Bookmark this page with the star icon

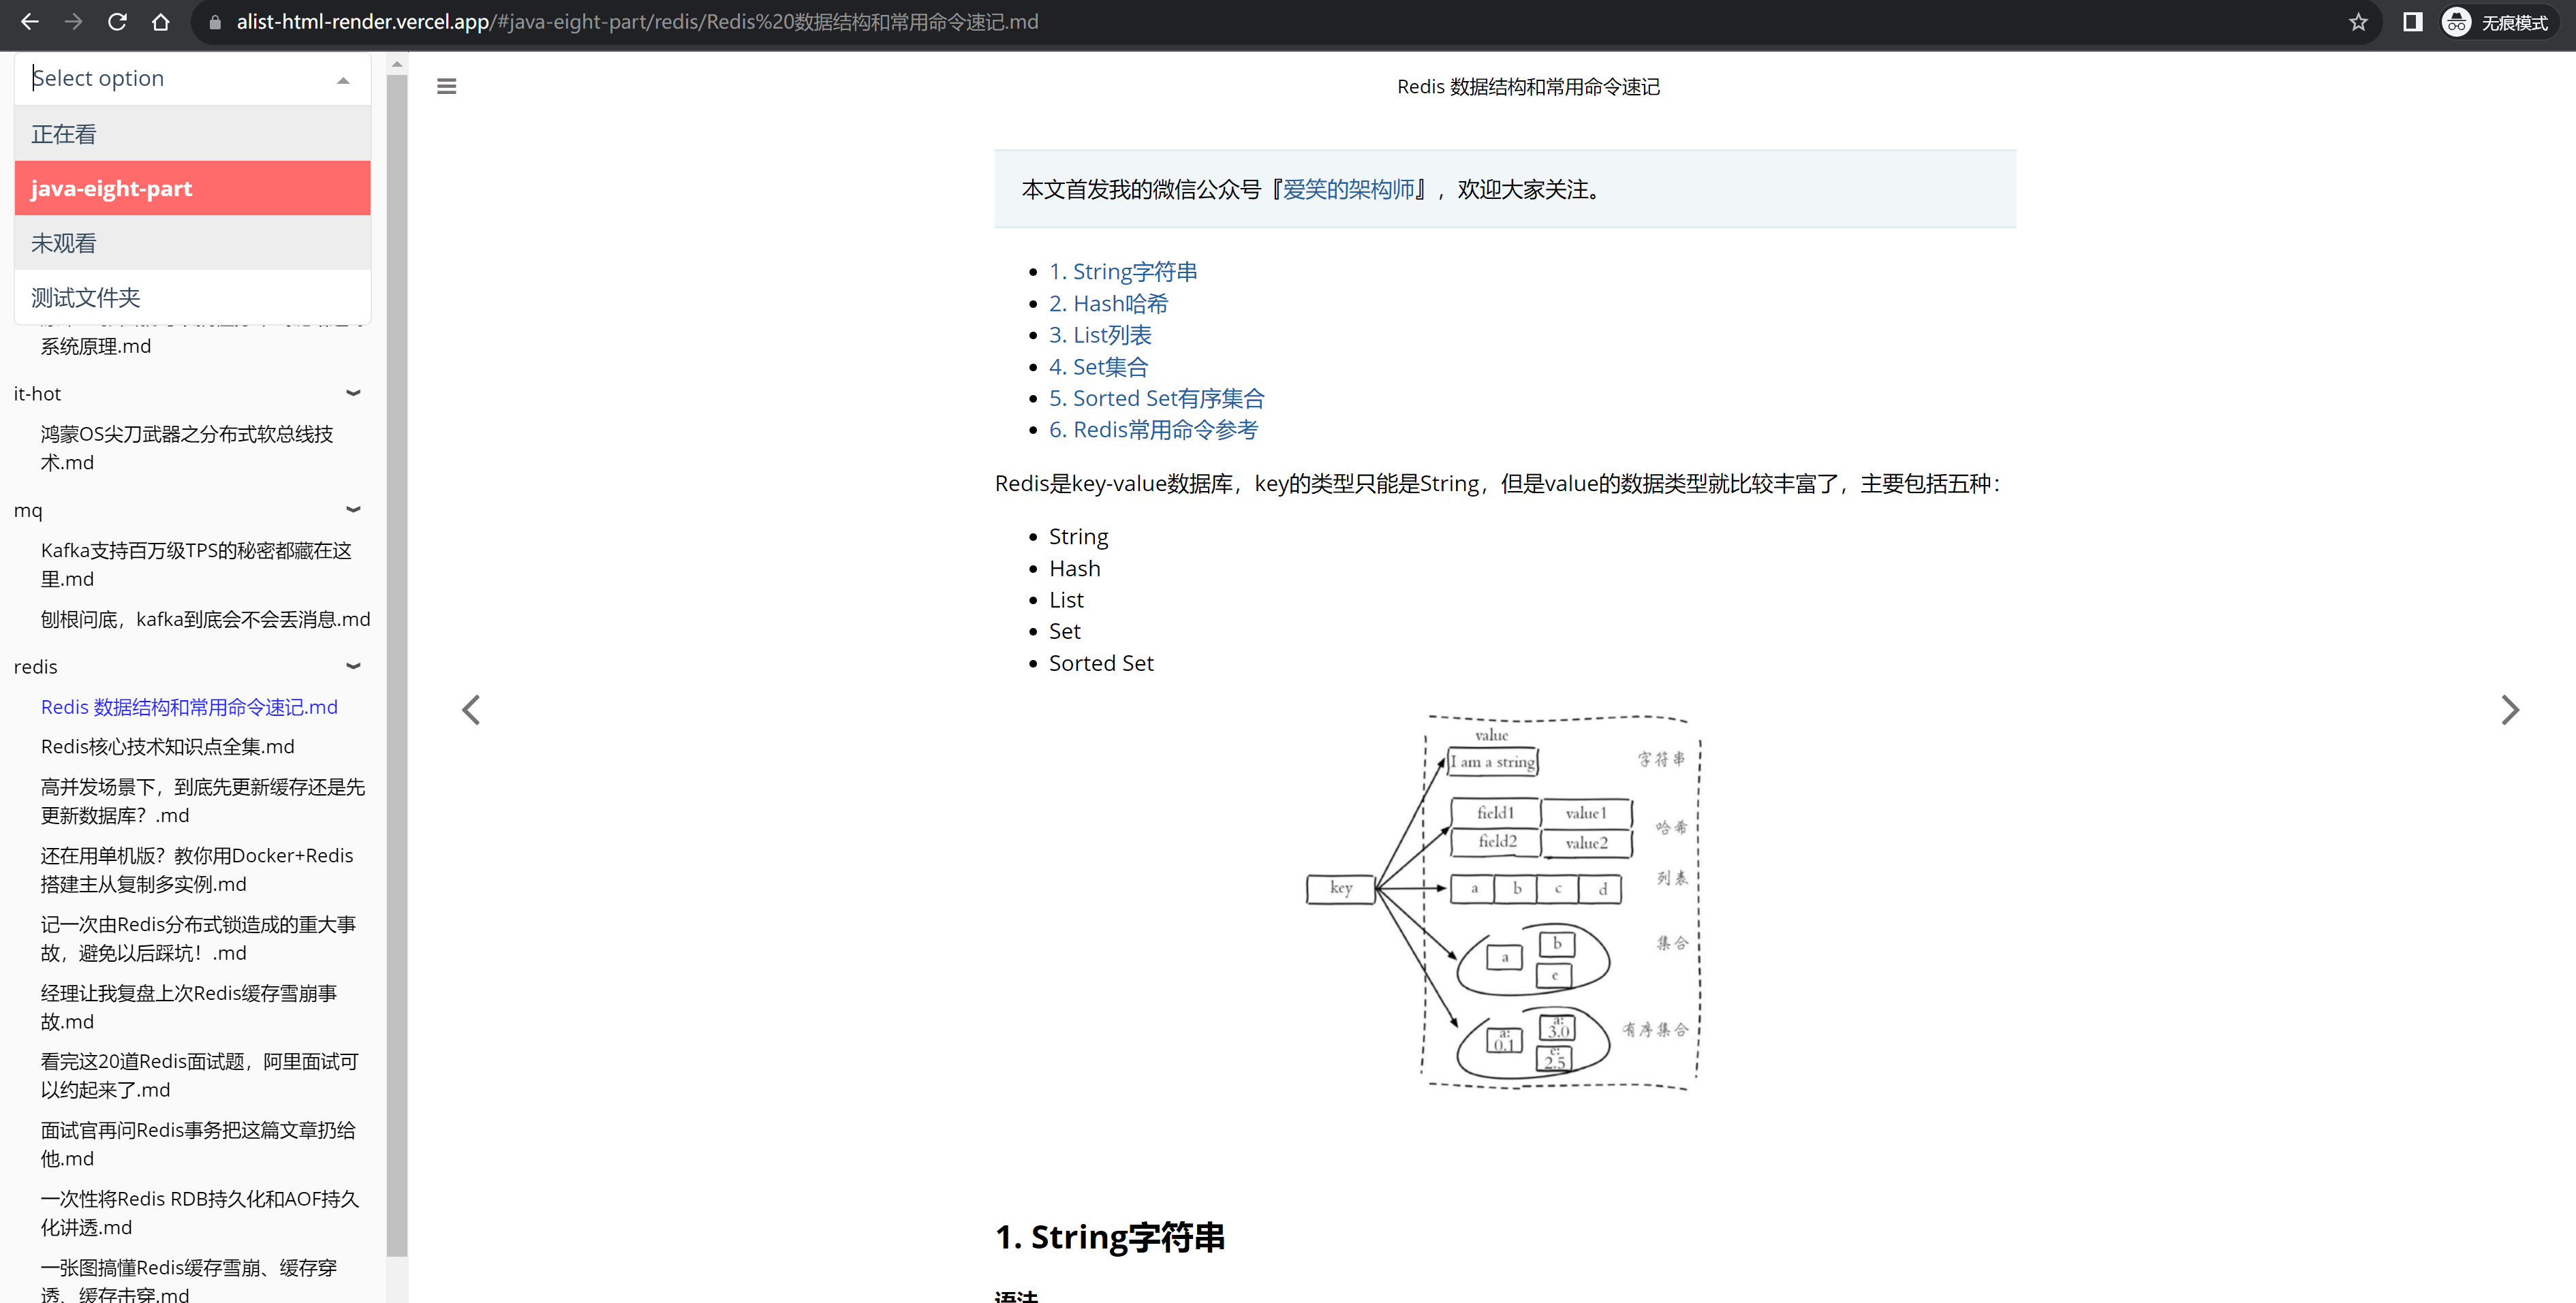(x=2358, y=22)
